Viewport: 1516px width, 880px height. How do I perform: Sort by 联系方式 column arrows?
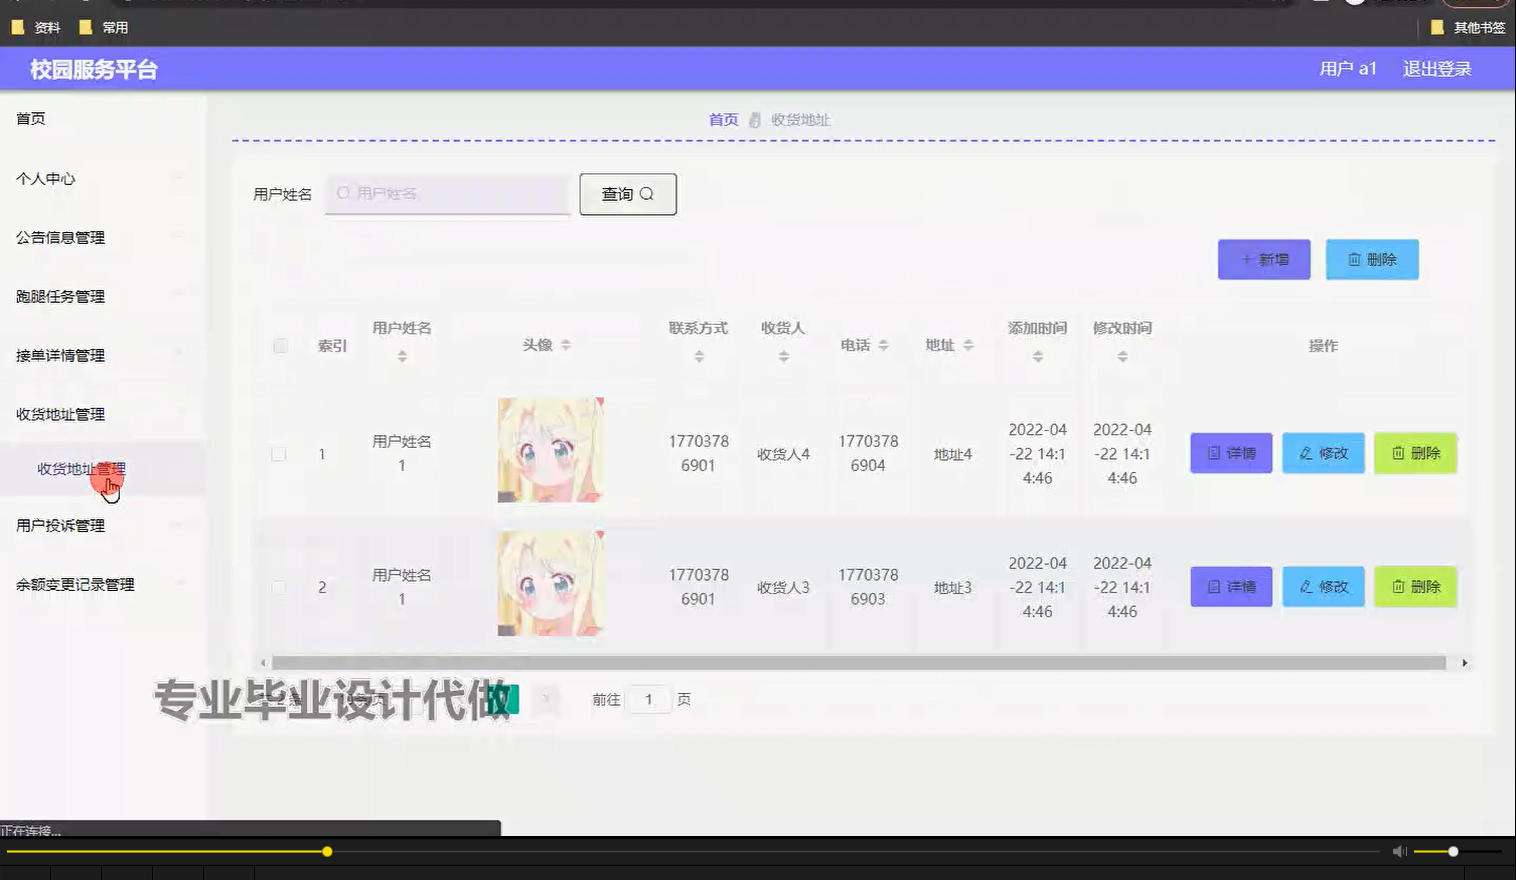(x=699, y=356)
